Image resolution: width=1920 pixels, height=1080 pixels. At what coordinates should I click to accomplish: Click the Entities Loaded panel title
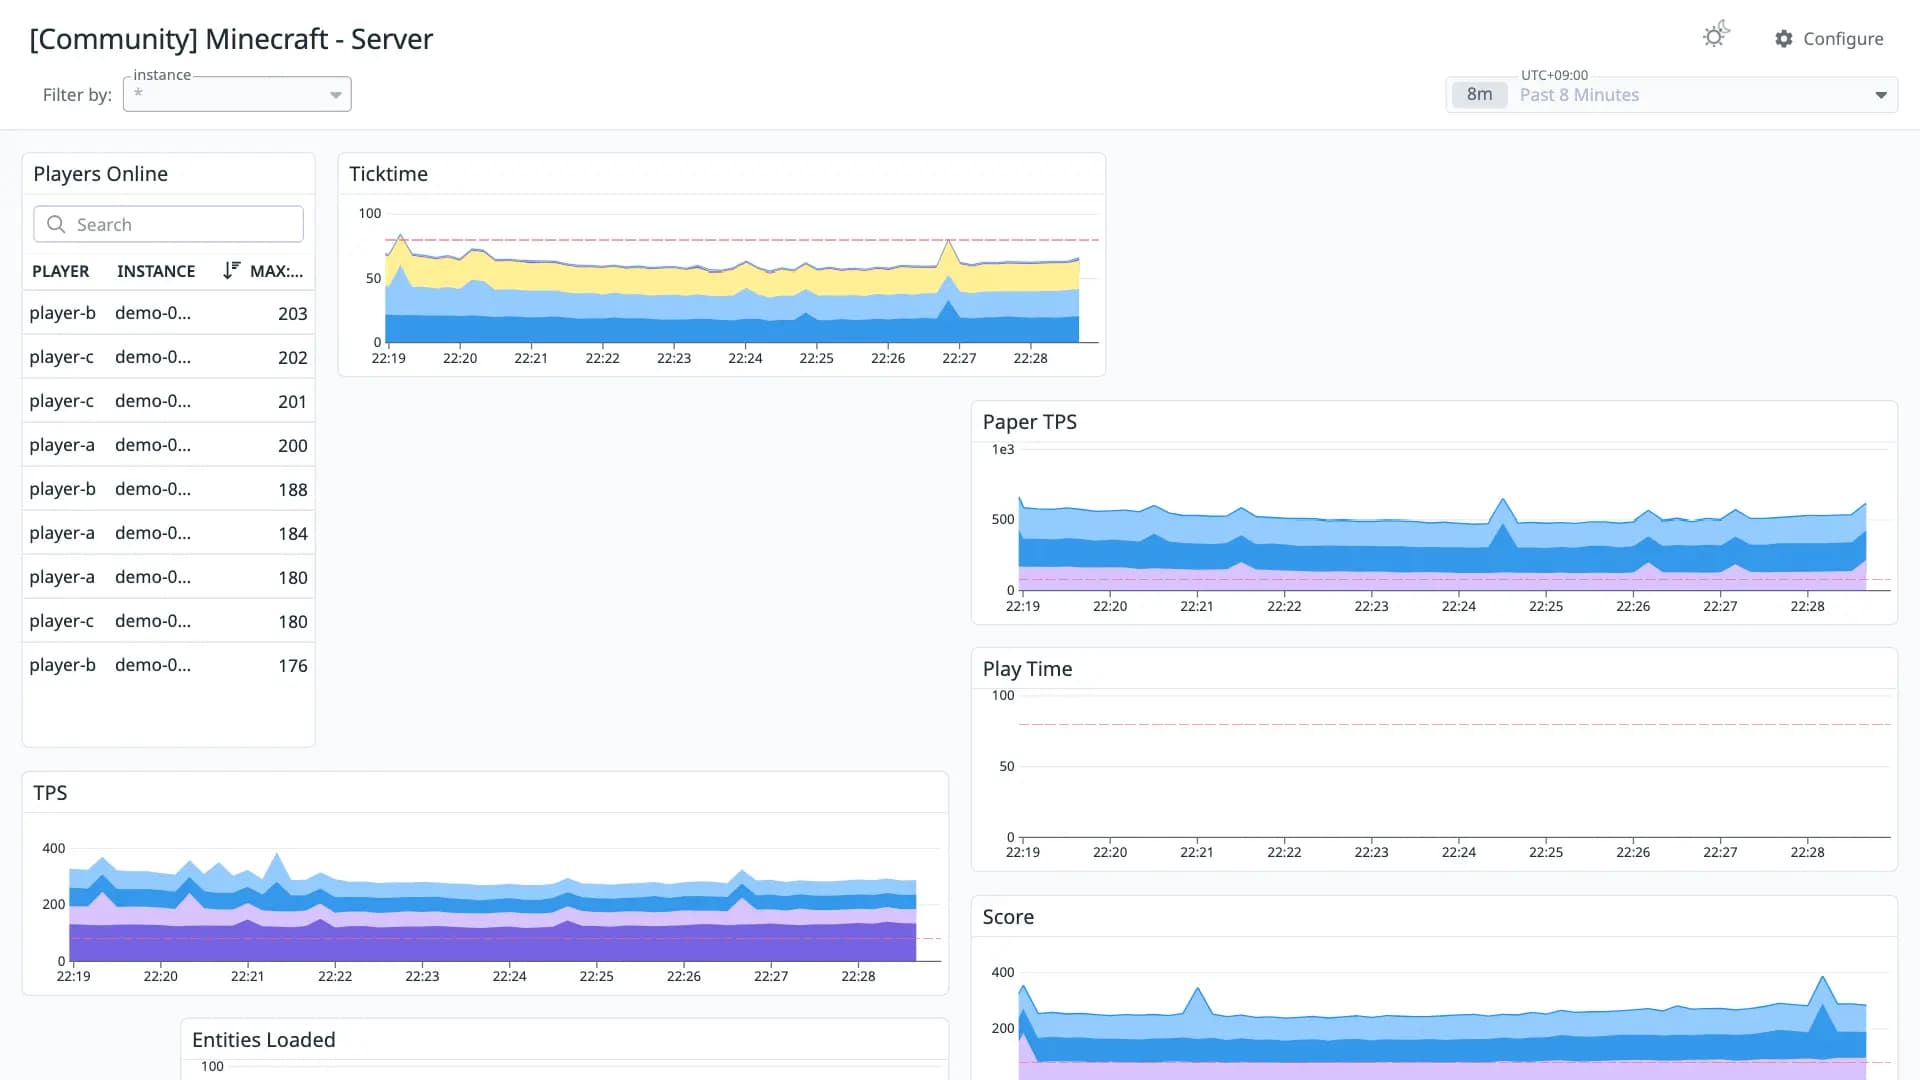tap(263, 1040)
